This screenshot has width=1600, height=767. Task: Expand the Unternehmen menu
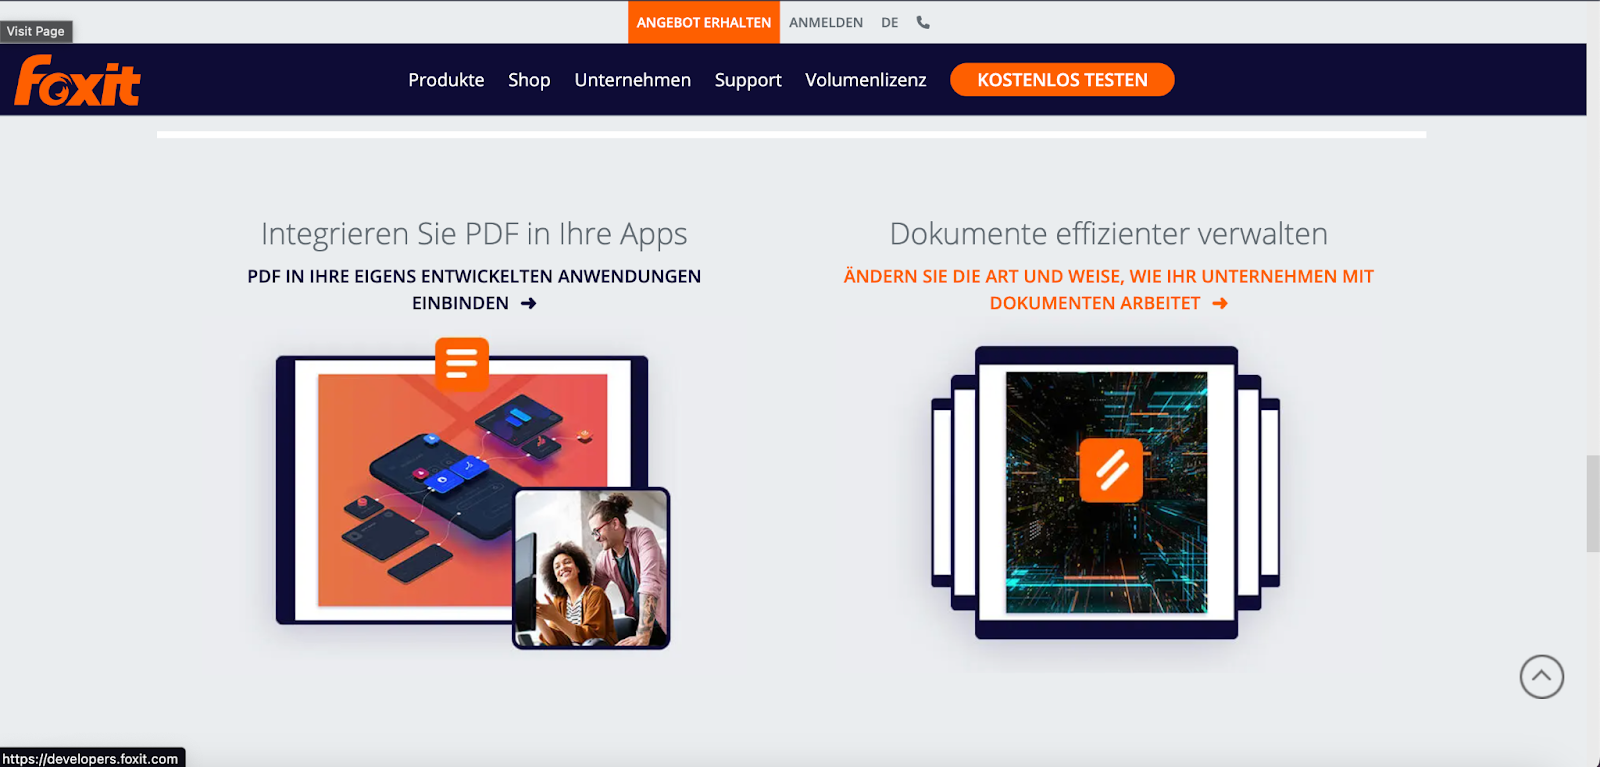click(x=632, y=80)
